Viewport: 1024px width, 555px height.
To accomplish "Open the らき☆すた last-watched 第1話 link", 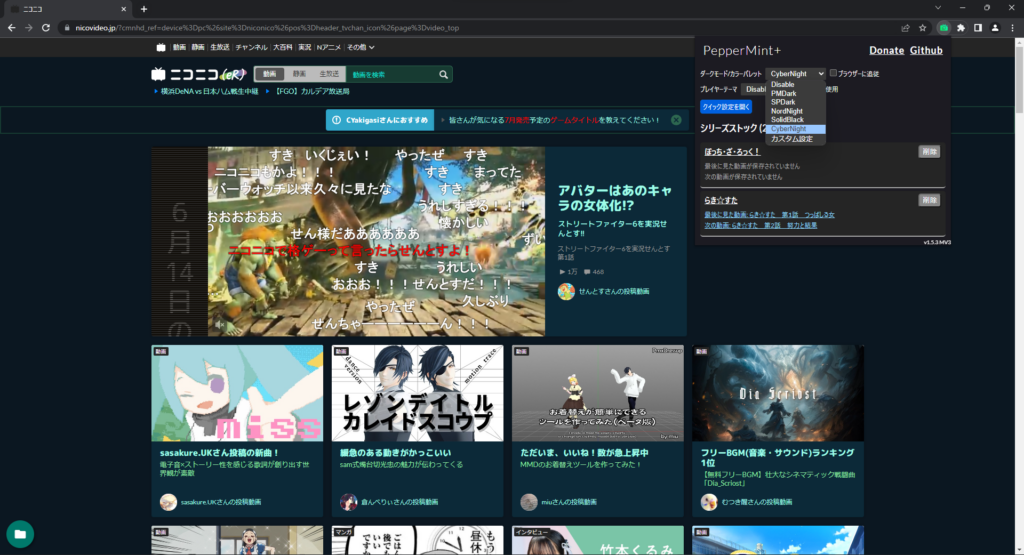I will (769, 214).
